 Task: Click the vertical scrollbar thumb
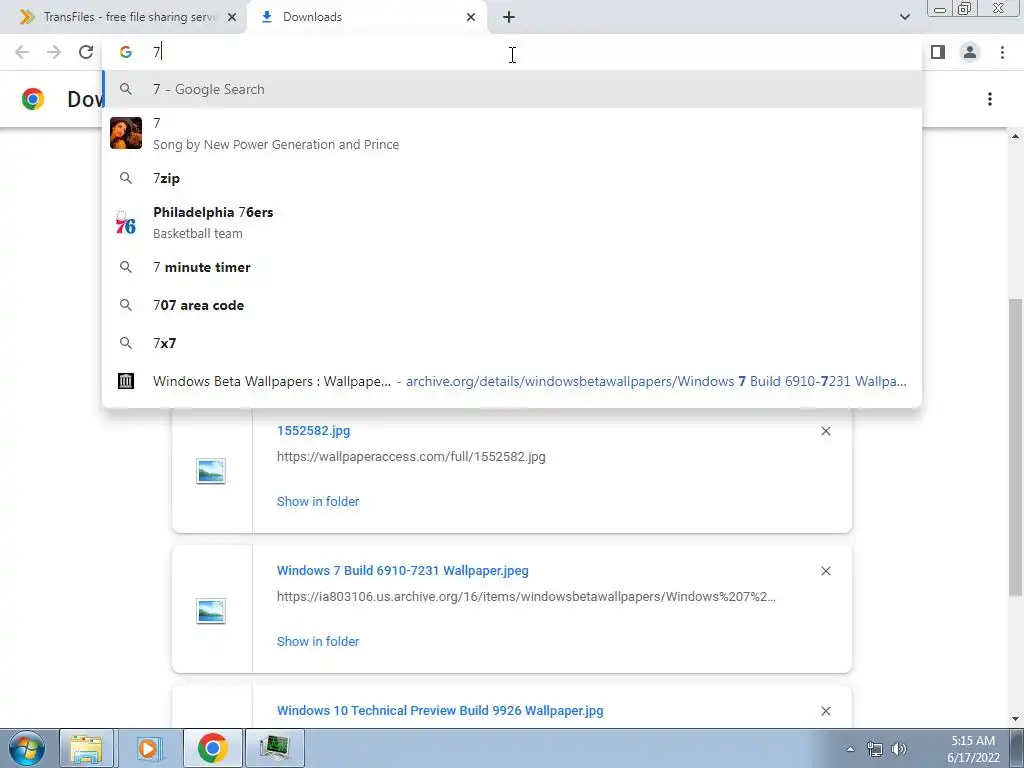coord(1015,447)
